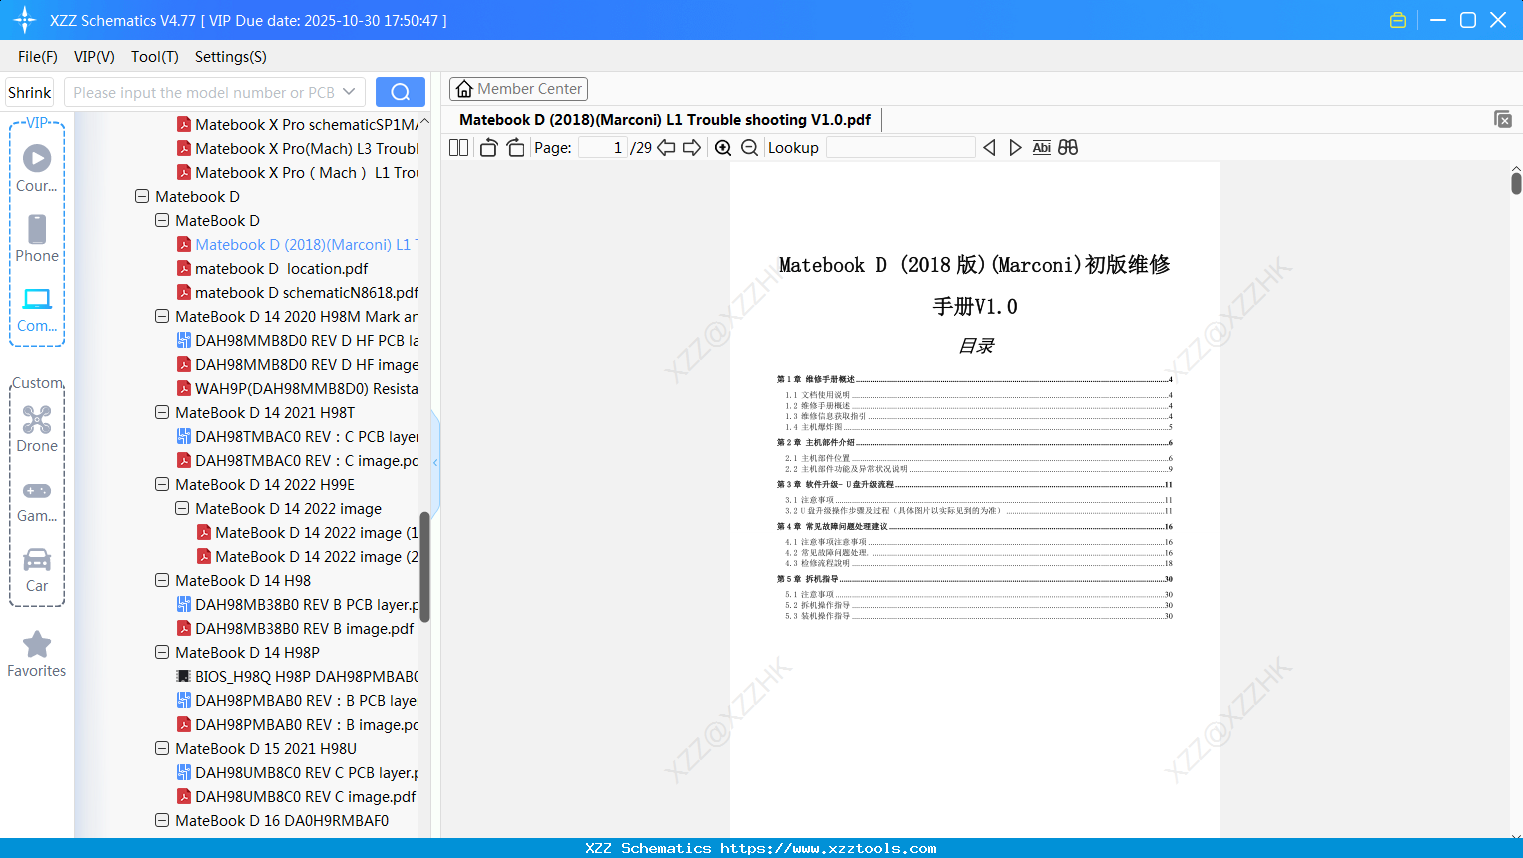Viewport: 1523px width, 858px height.
Task: Click the close-tabs icon at the tab bar's right end
Action: [x=1503, y=119]
